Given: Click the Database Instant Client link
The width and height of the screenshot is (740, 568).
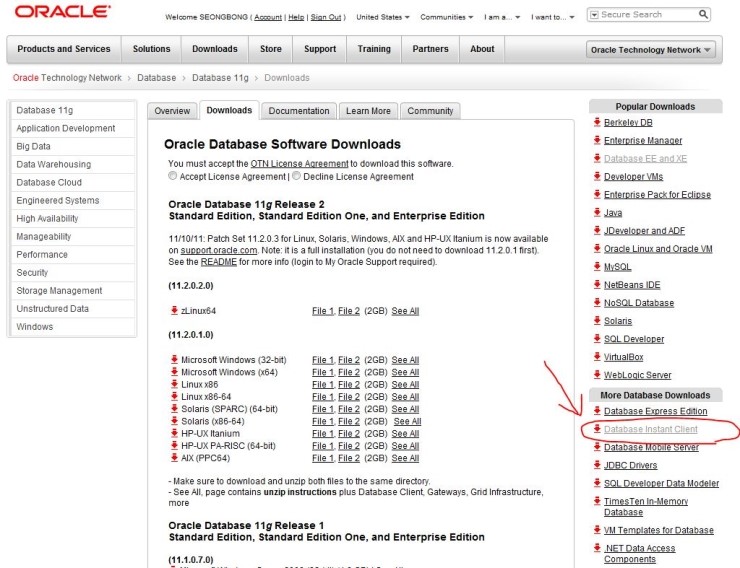Looking at the screenshot, I should (x=650, y=429).
